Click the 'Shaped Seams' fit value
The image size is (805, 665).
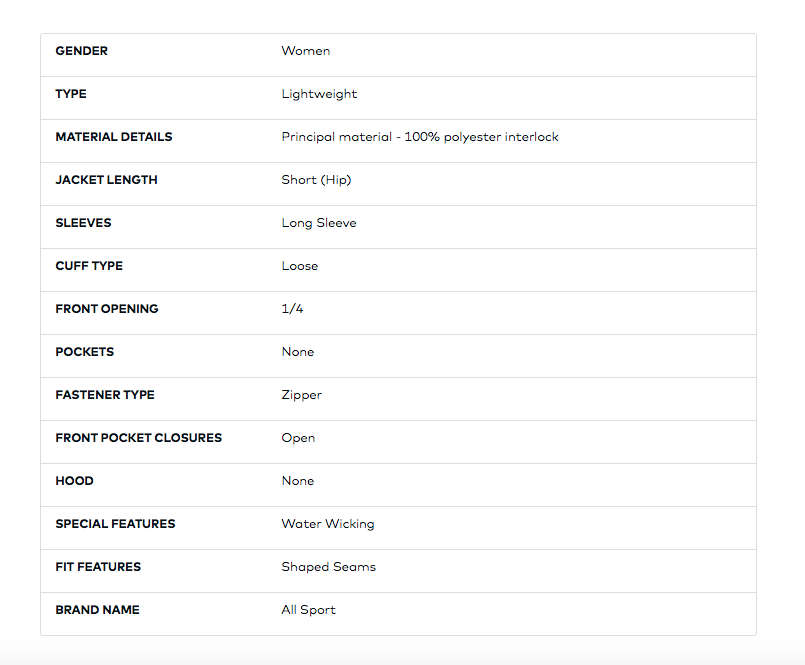click(x=328, y=567)
